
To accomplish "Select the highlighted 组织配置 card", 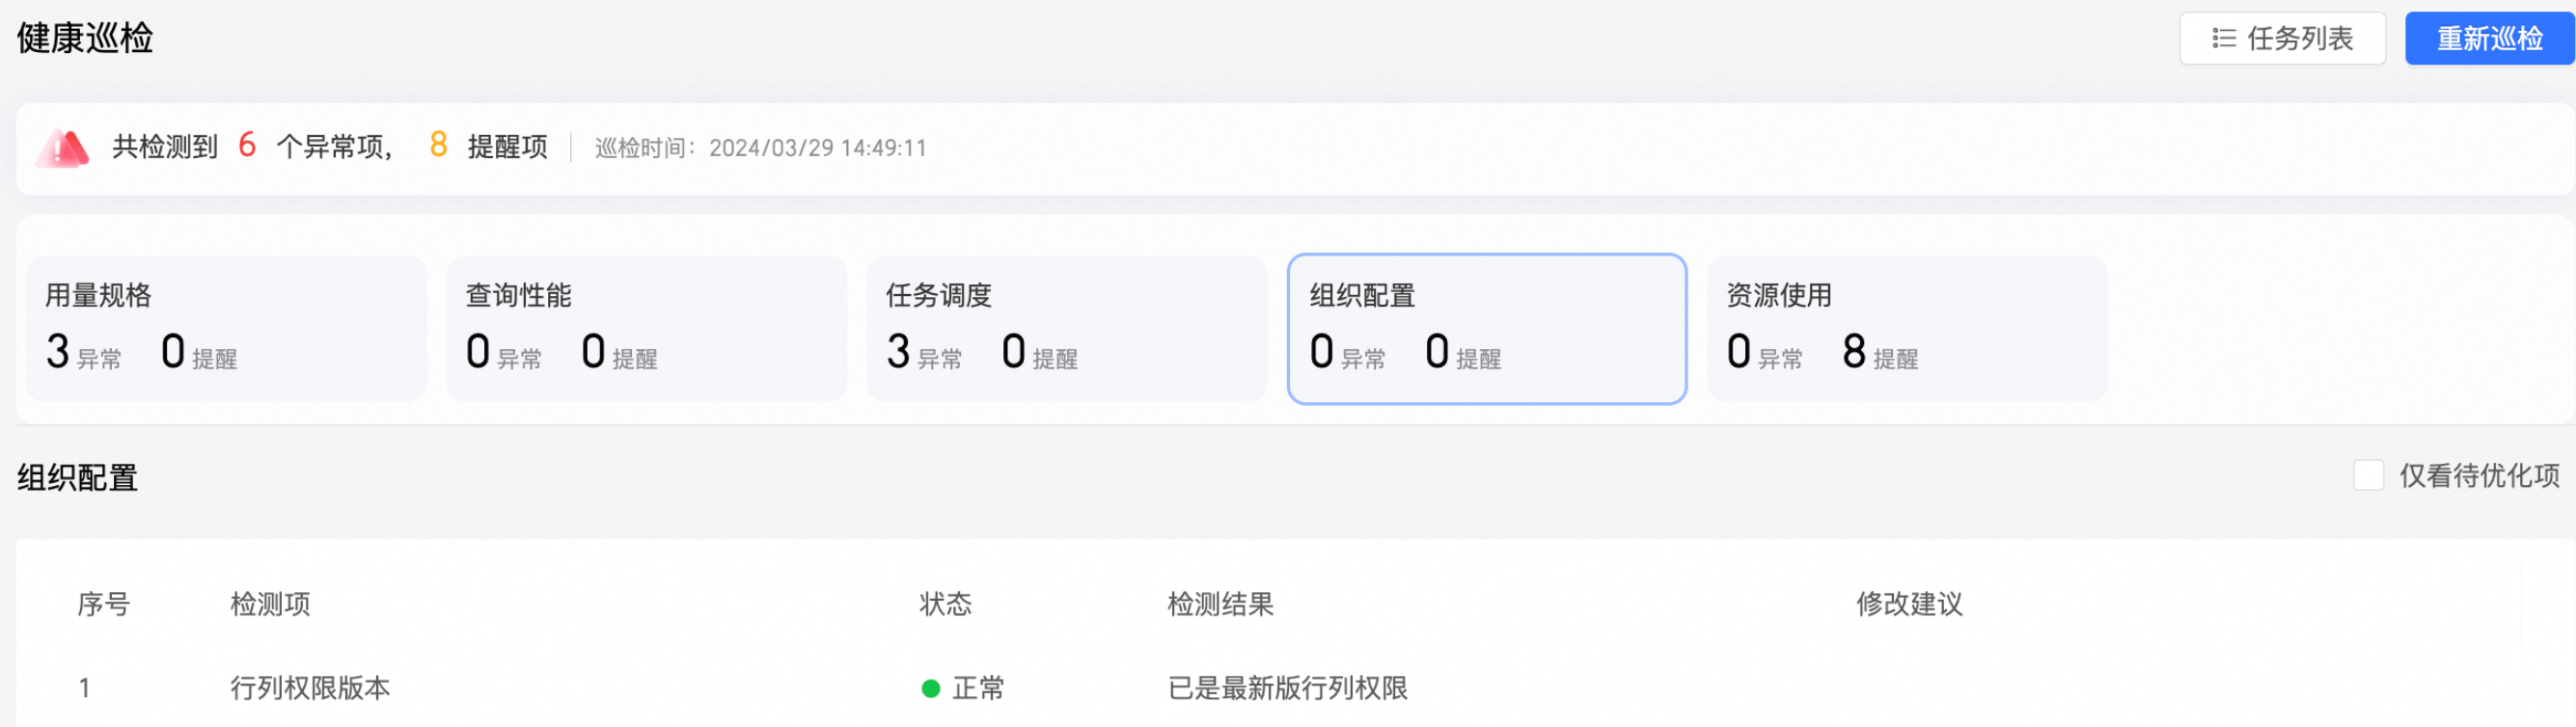I will point(1487,329).
